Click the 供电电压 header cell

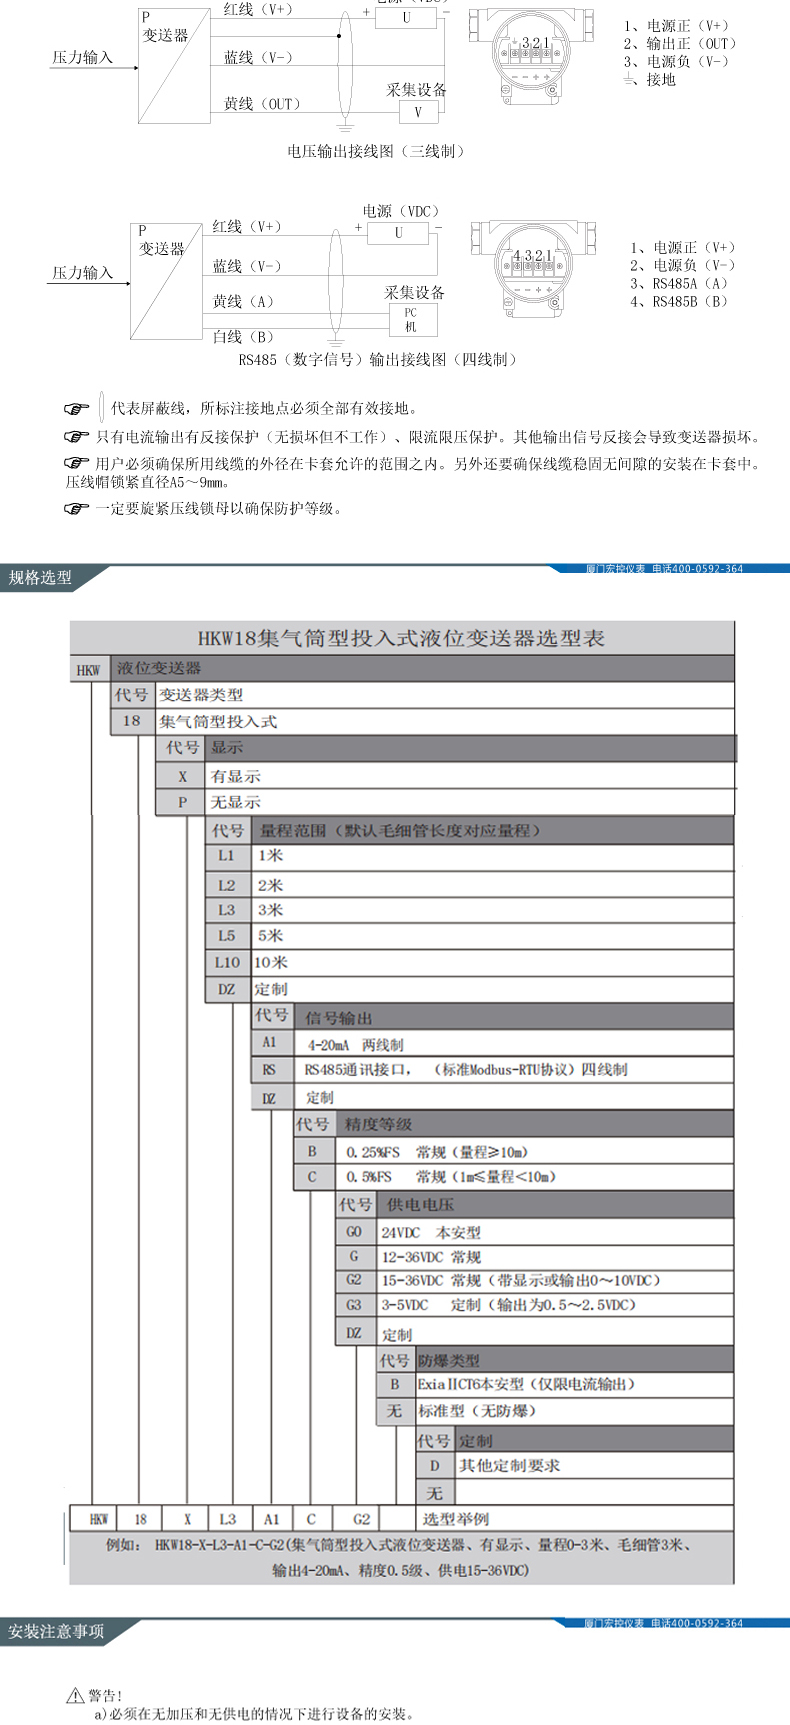click(x=557, y=1205)
